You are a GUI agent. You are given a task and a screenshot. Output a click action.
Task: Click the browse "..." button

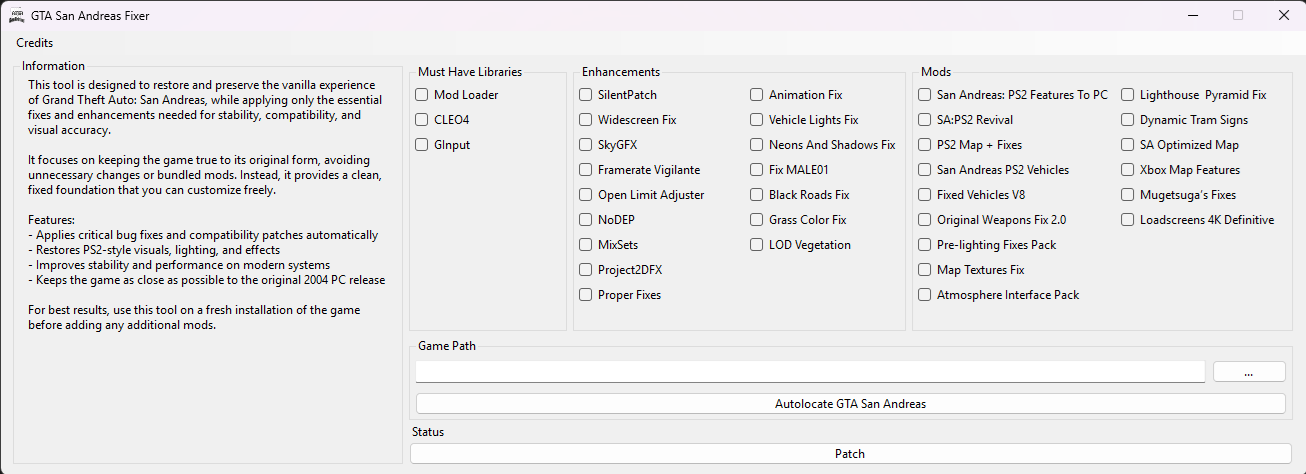coord(1249,372)
